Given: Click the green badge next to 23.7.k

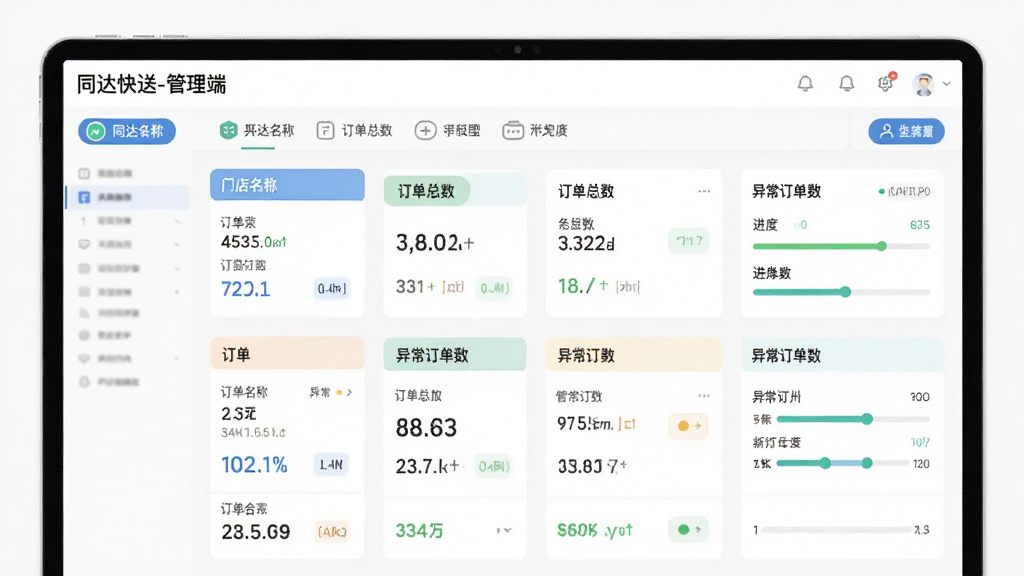Looking at the screenshot, I should point(493,466).
